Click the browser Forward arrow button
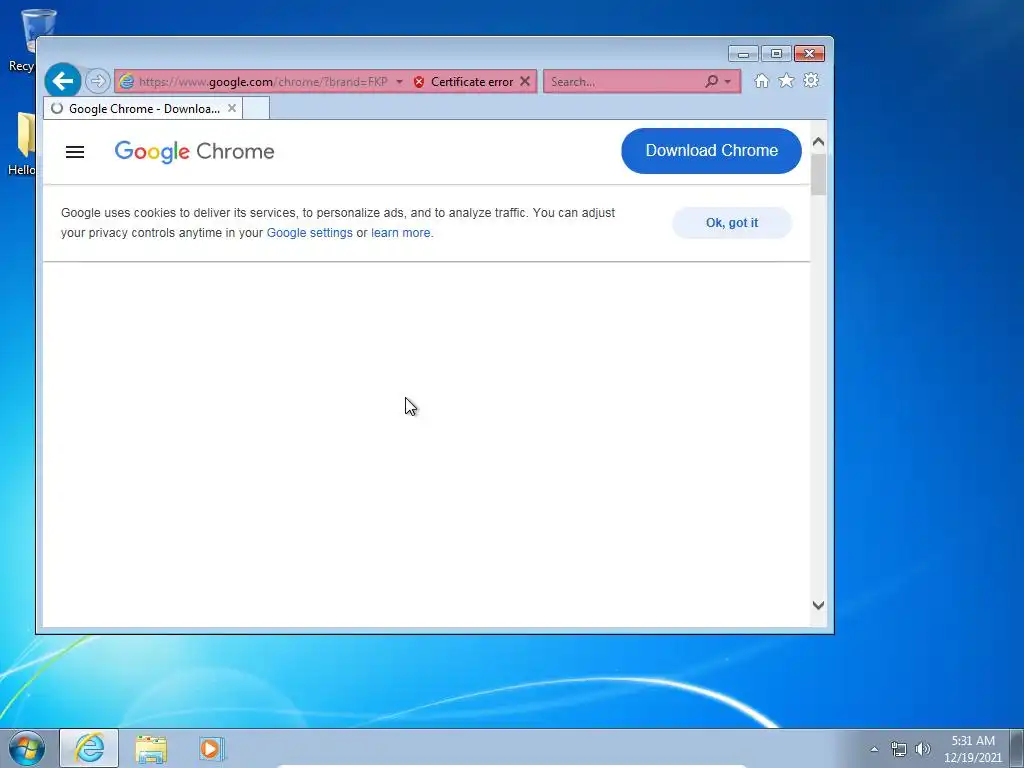 coord(97,82)
